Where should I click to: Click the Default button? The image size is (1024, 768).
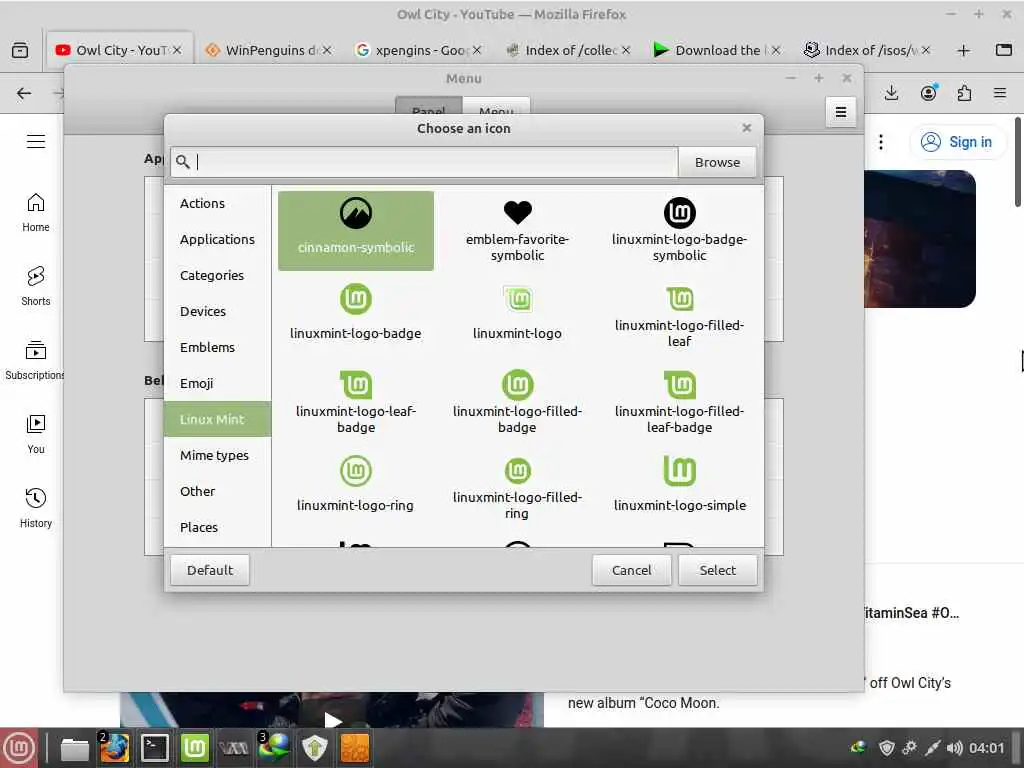coord(210,570)
